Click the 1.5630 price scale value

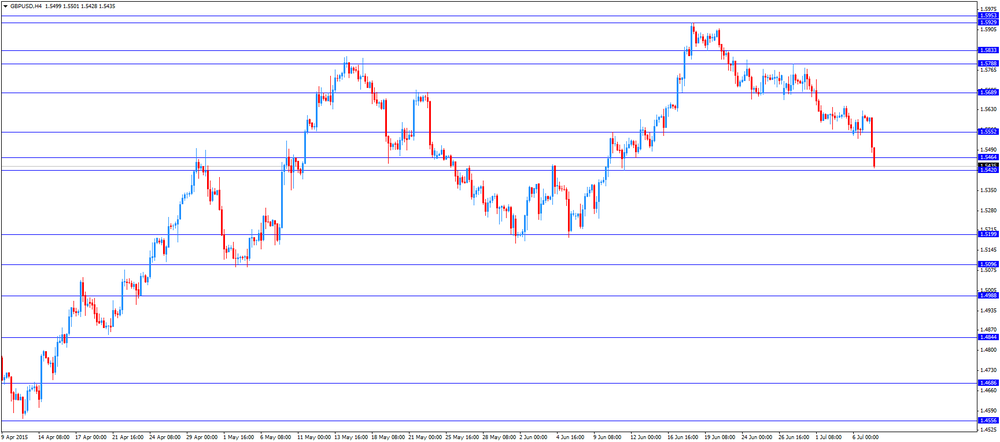click(989, 109)
